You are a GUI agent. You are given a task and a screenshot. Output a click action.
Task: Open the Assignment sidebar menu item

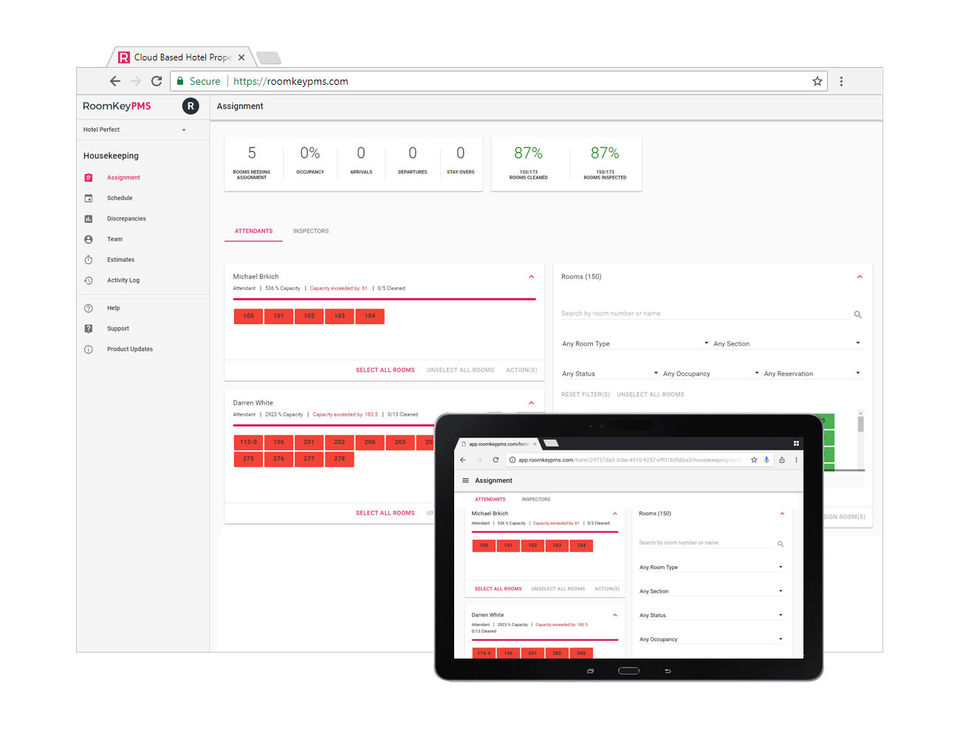coord(124,178)
